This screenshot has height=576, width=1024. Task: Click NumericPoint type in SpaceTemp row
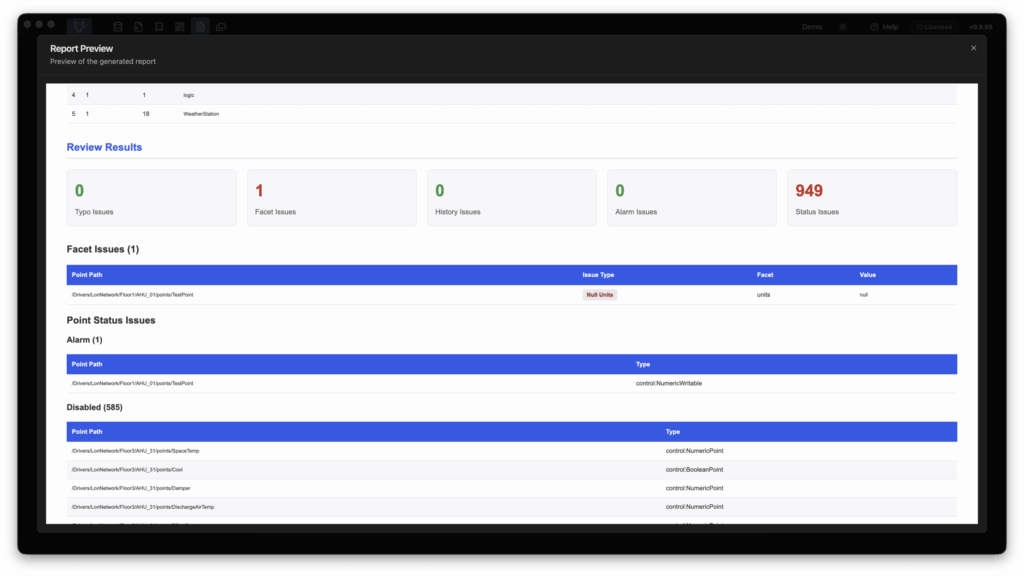(x=694, y=451)
